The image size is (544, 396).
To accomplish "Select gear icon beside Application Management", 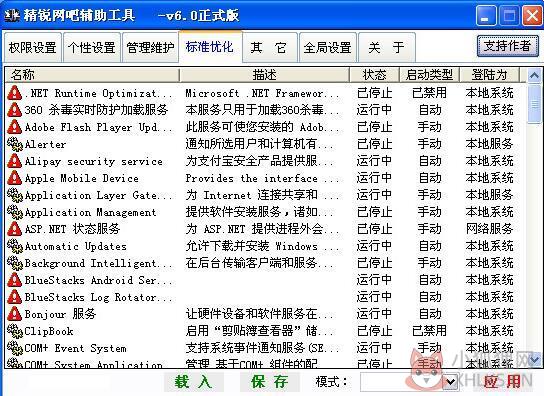I will 15,212.
